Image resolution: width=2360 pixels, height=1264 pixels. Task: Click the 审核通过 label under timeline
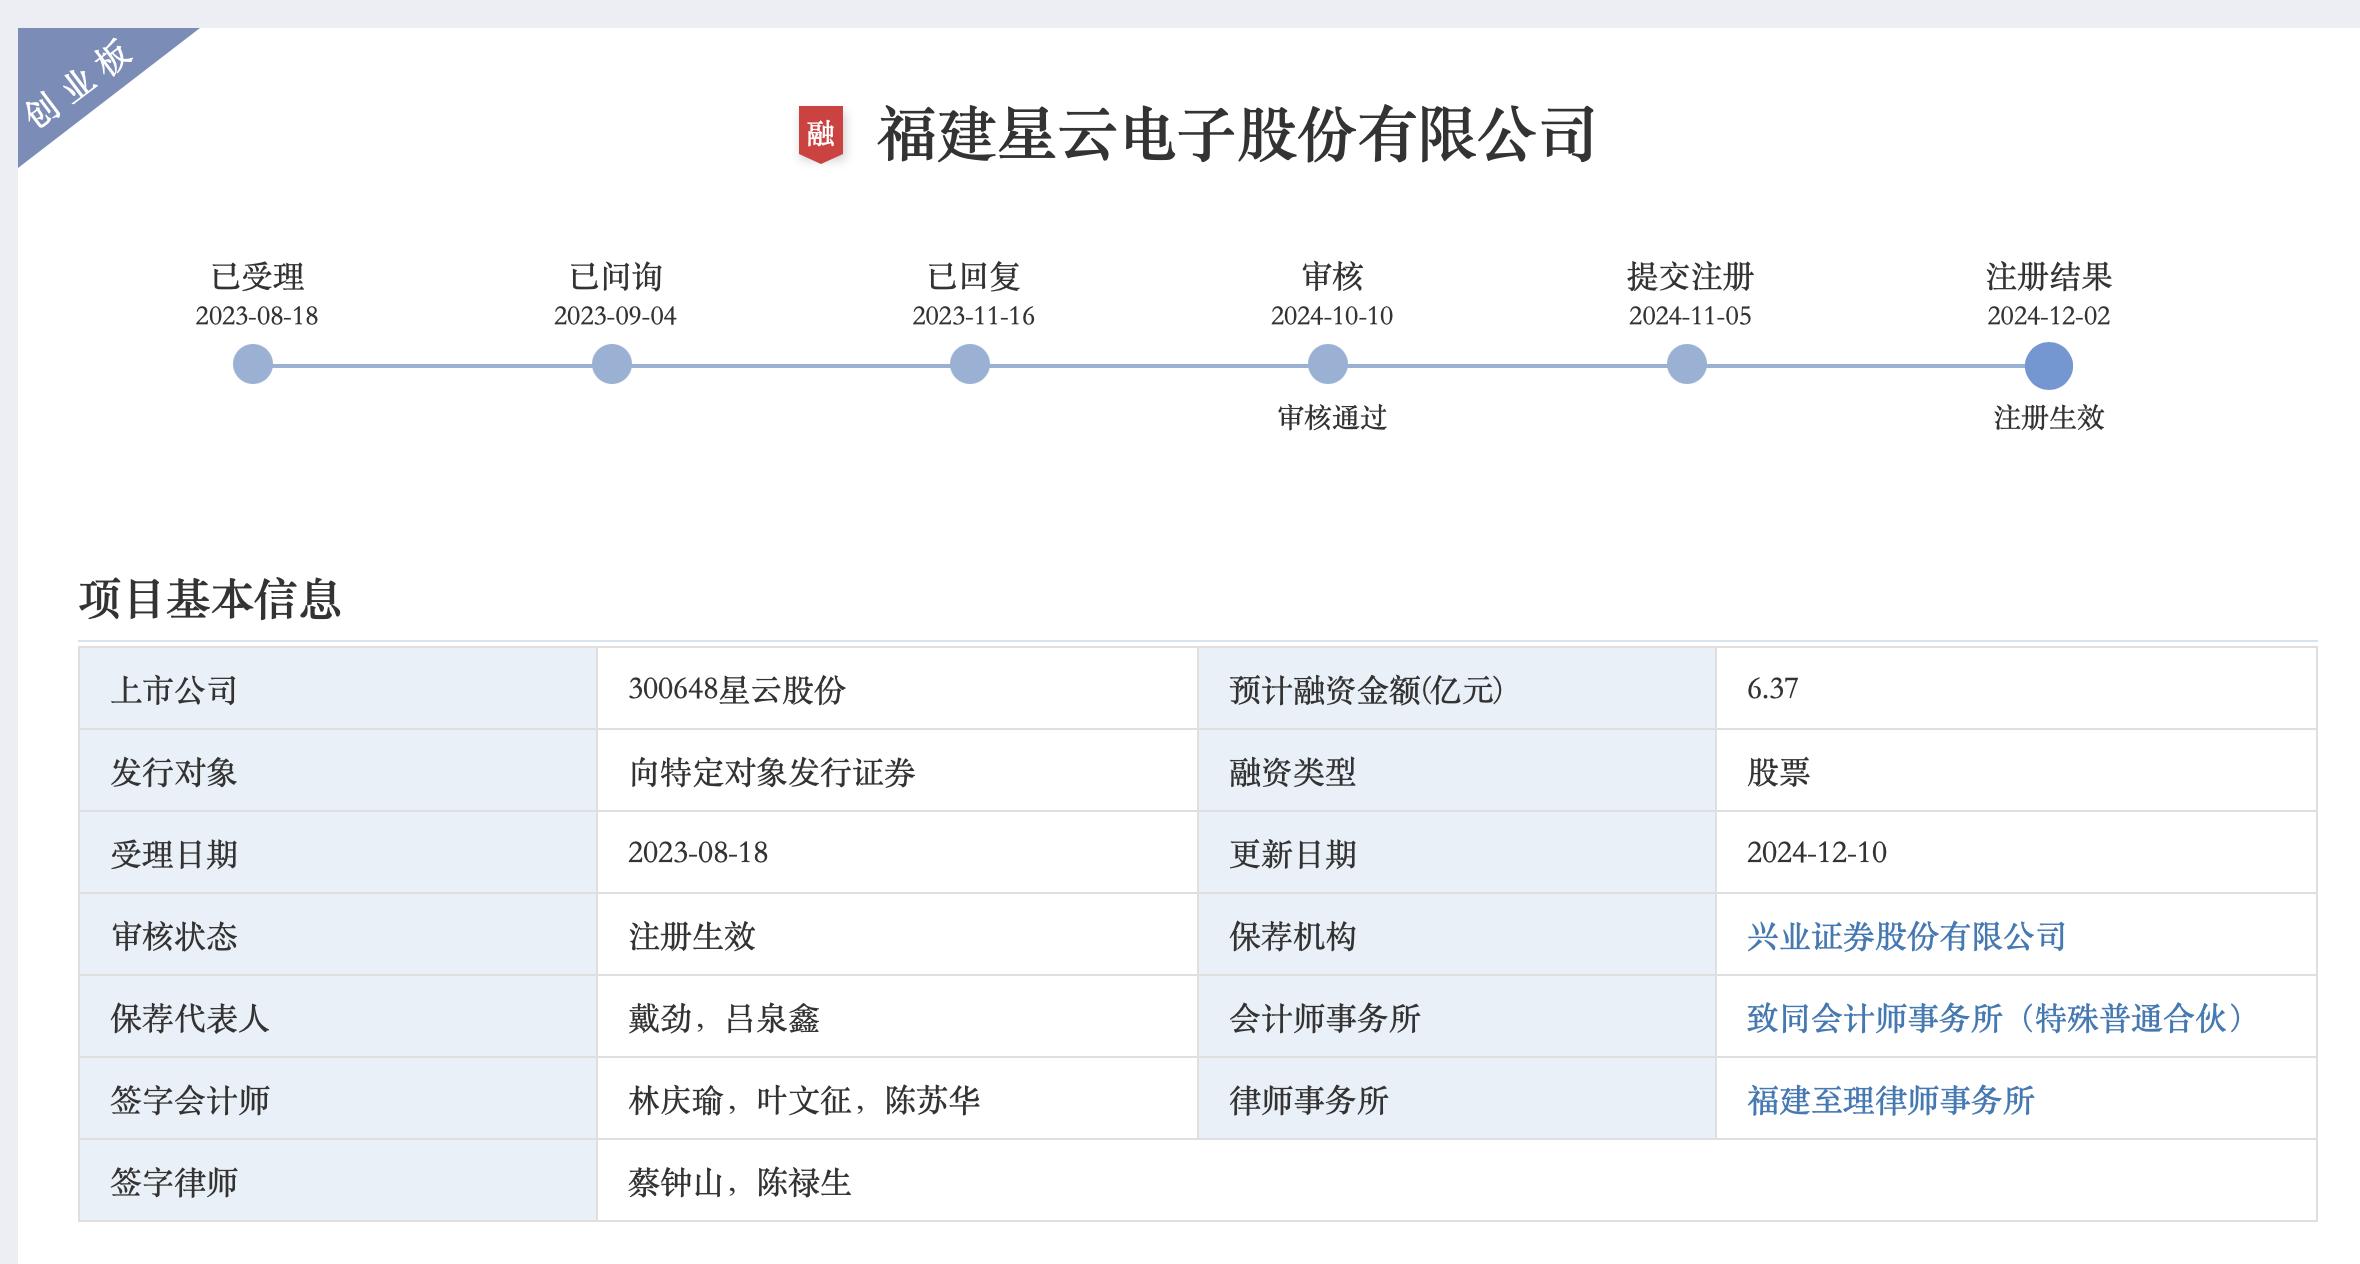[x=1332, y=418]
